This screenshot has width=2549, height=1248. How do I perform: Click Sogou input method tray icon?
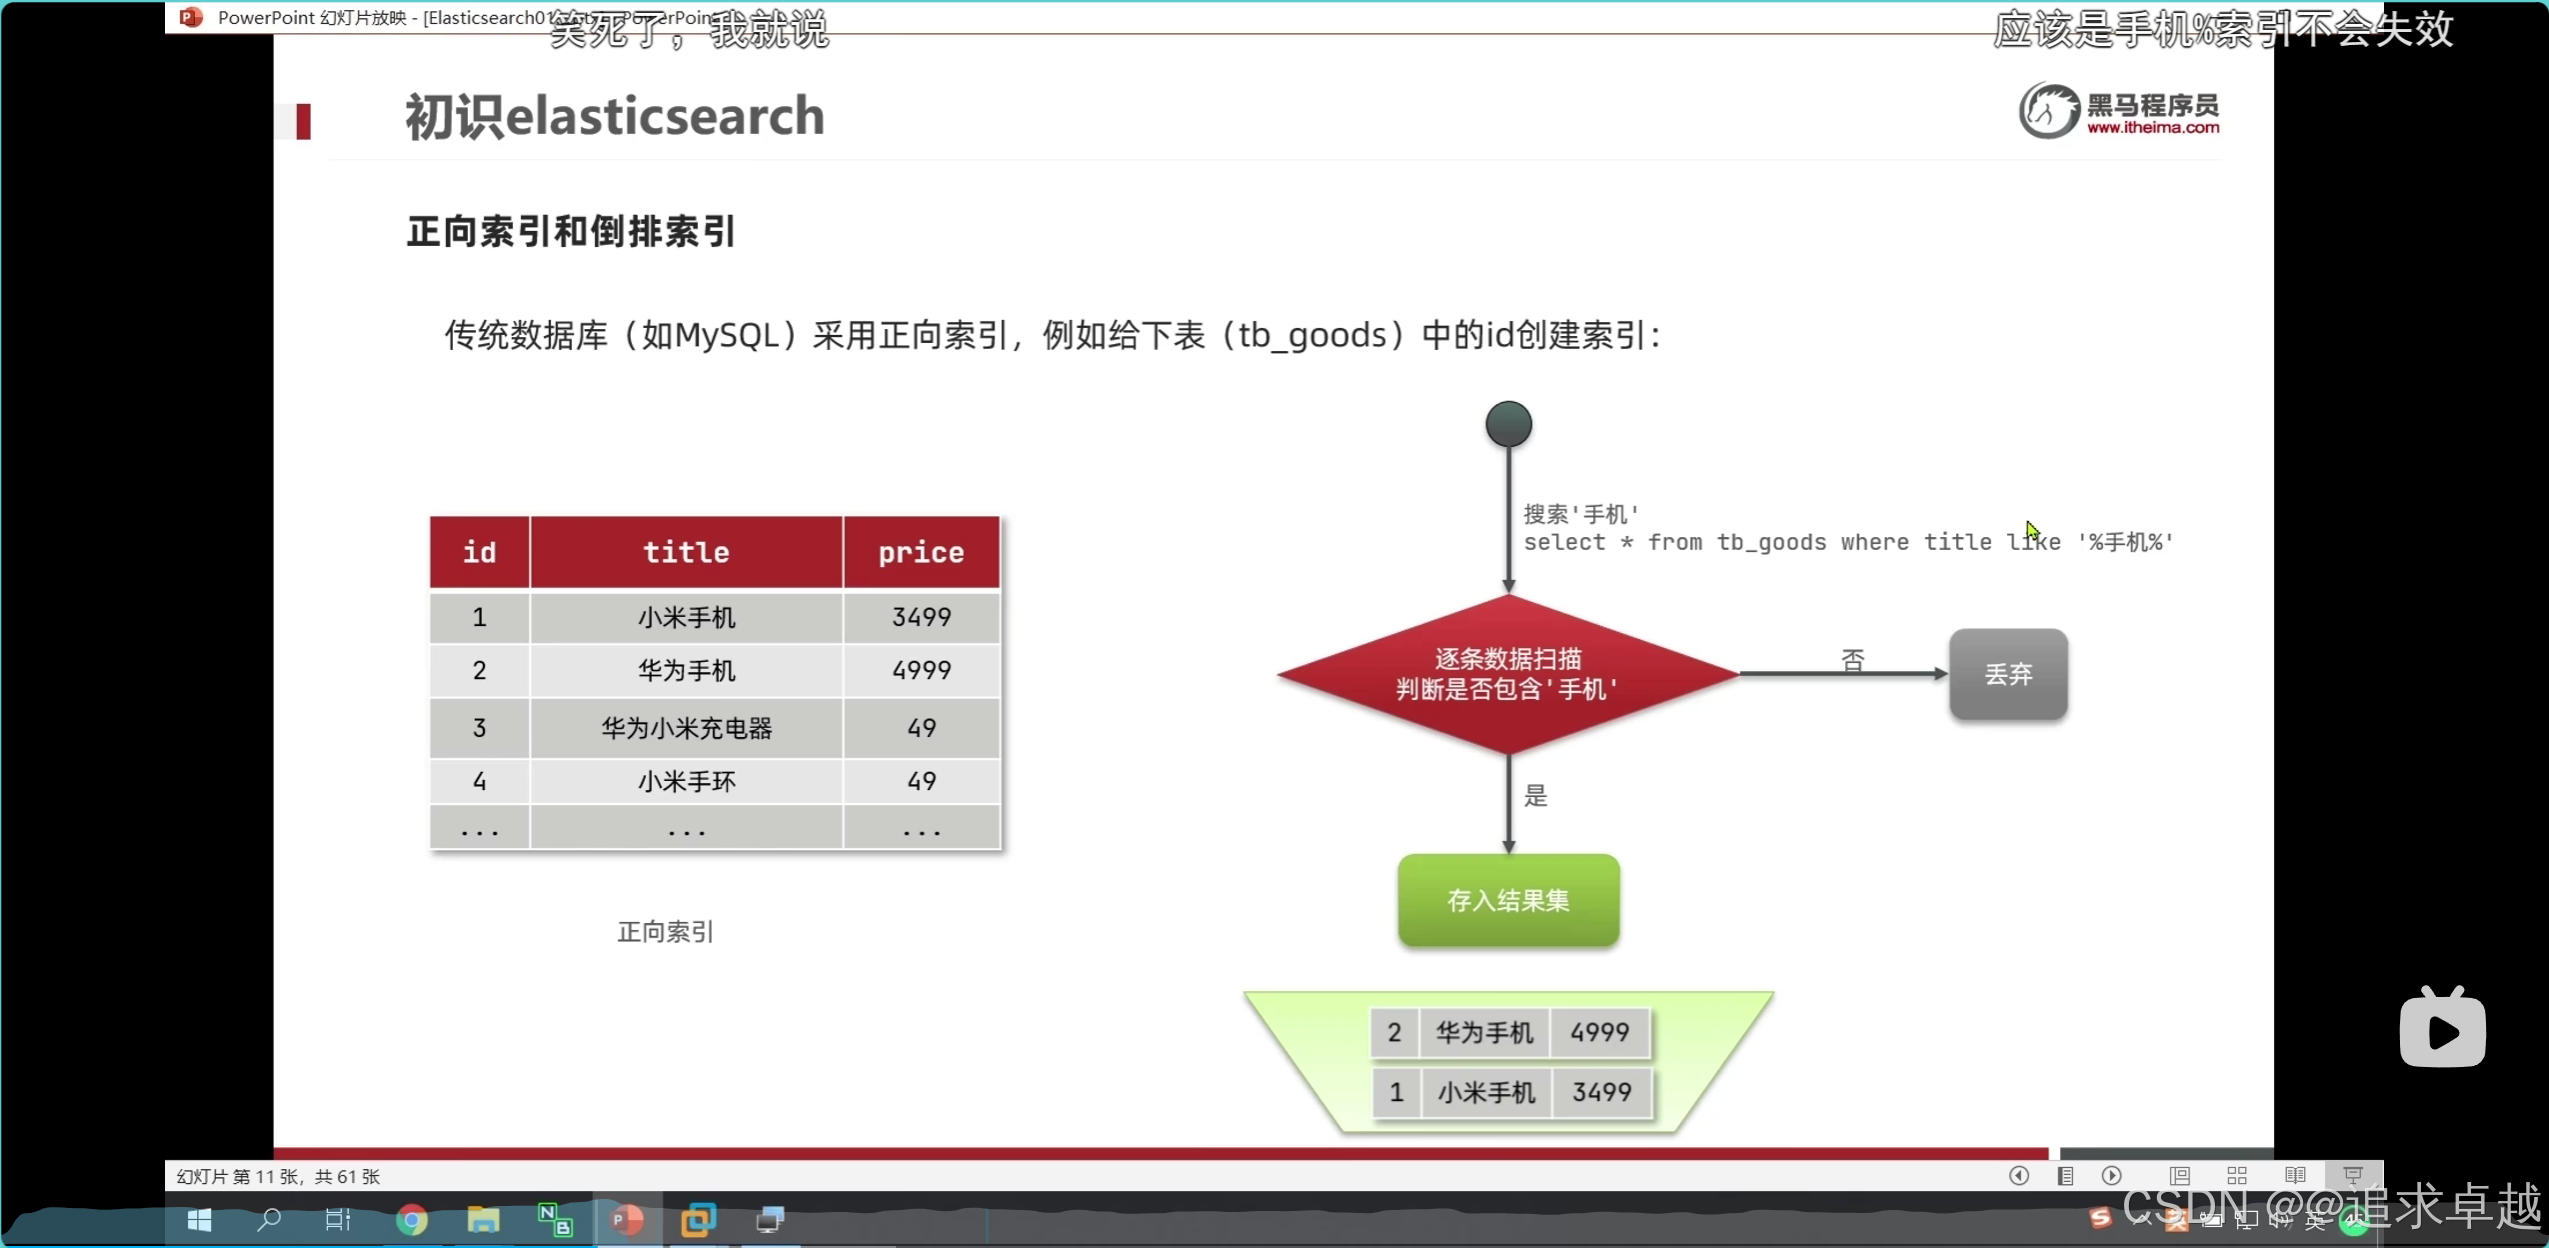pos(2100,1218)
